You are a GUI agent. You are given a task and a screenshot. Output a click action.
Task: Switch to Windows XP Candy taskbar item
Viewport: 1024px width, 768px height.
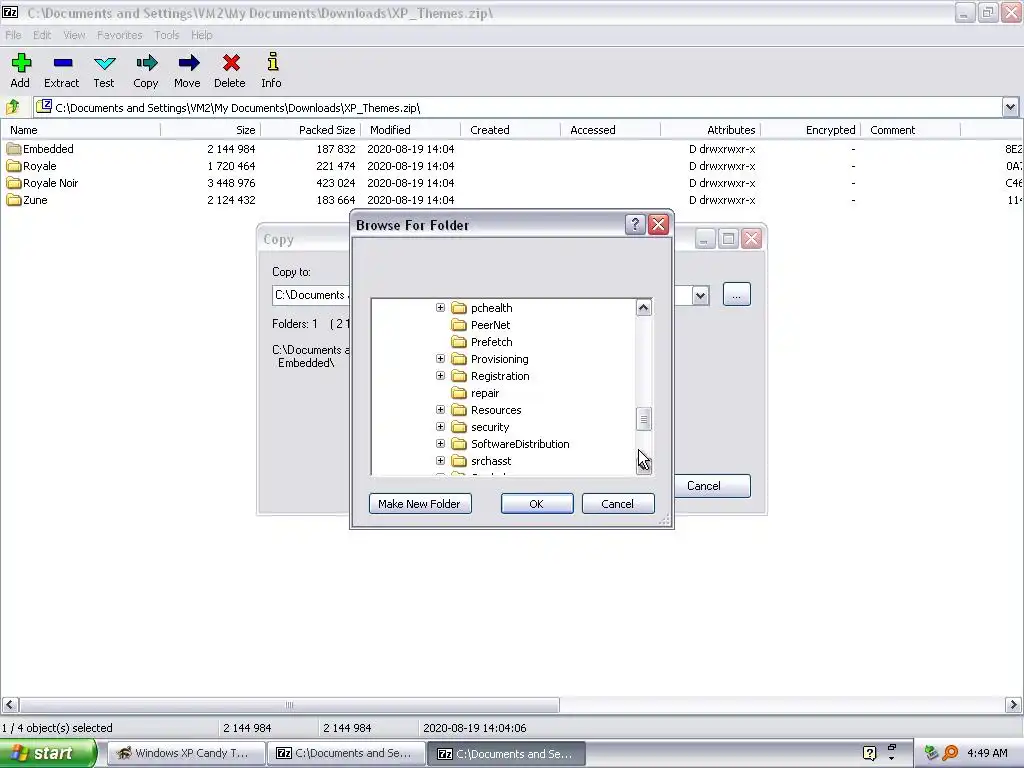185,753
